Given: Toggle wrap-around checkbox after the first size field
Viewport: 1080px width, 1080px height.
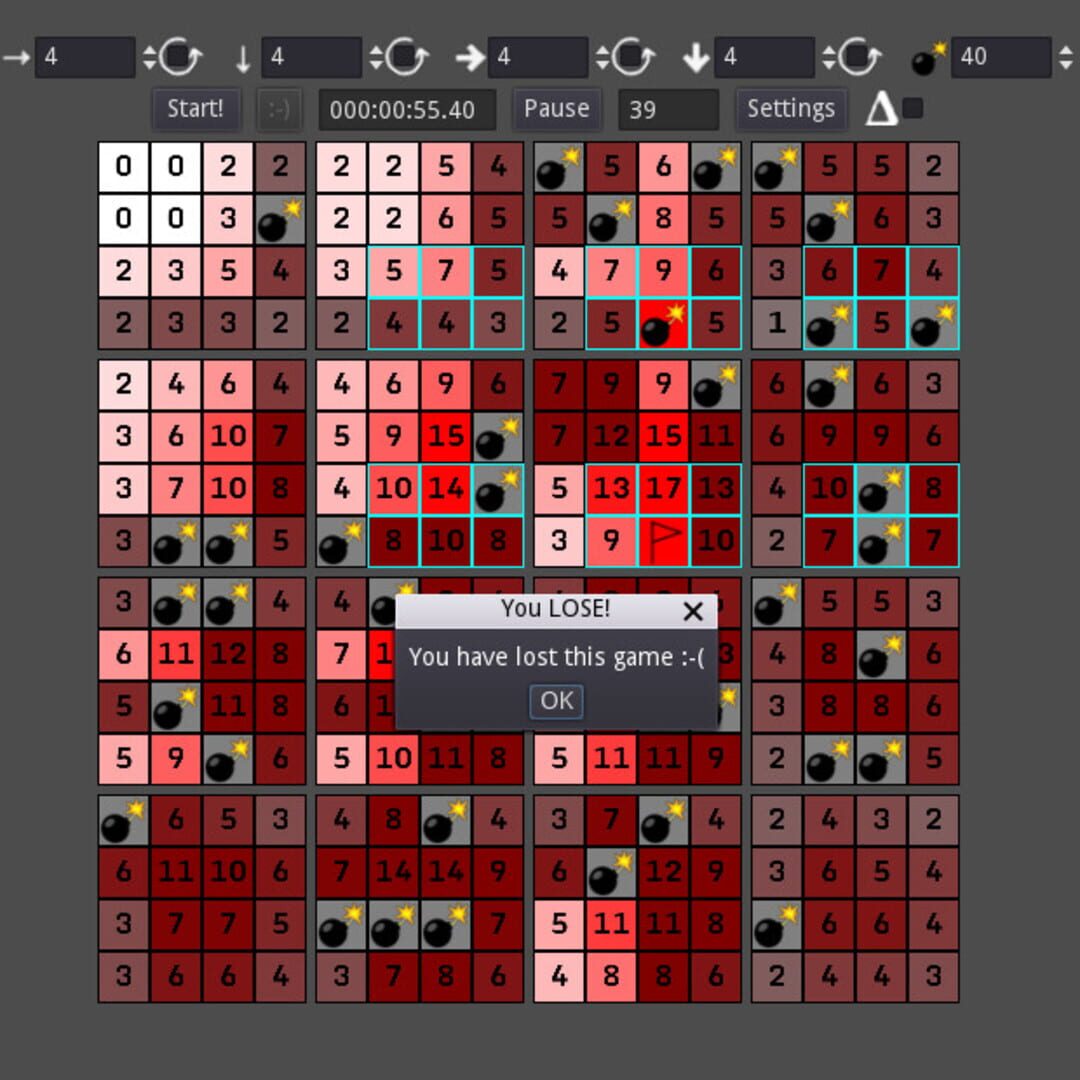Looking at the screenshot, I should pos(182,58).
